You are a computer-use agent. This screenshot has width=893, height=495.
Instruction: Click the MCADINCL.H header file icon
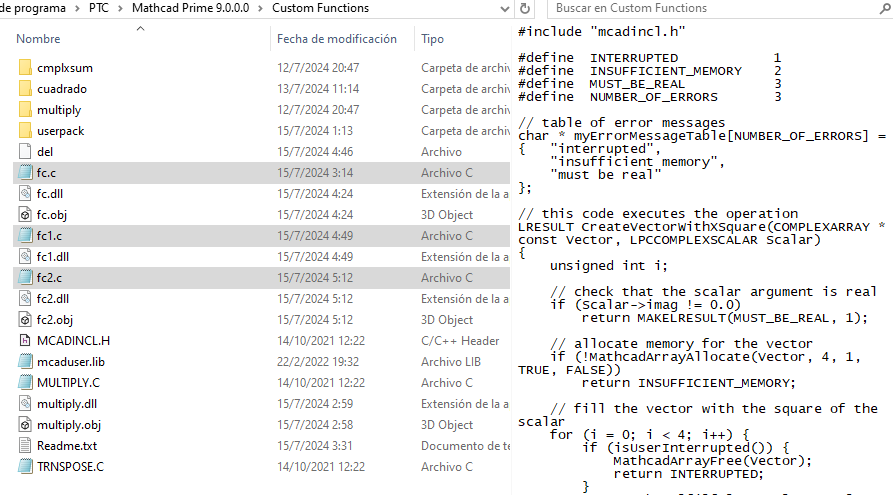(26, 341)
